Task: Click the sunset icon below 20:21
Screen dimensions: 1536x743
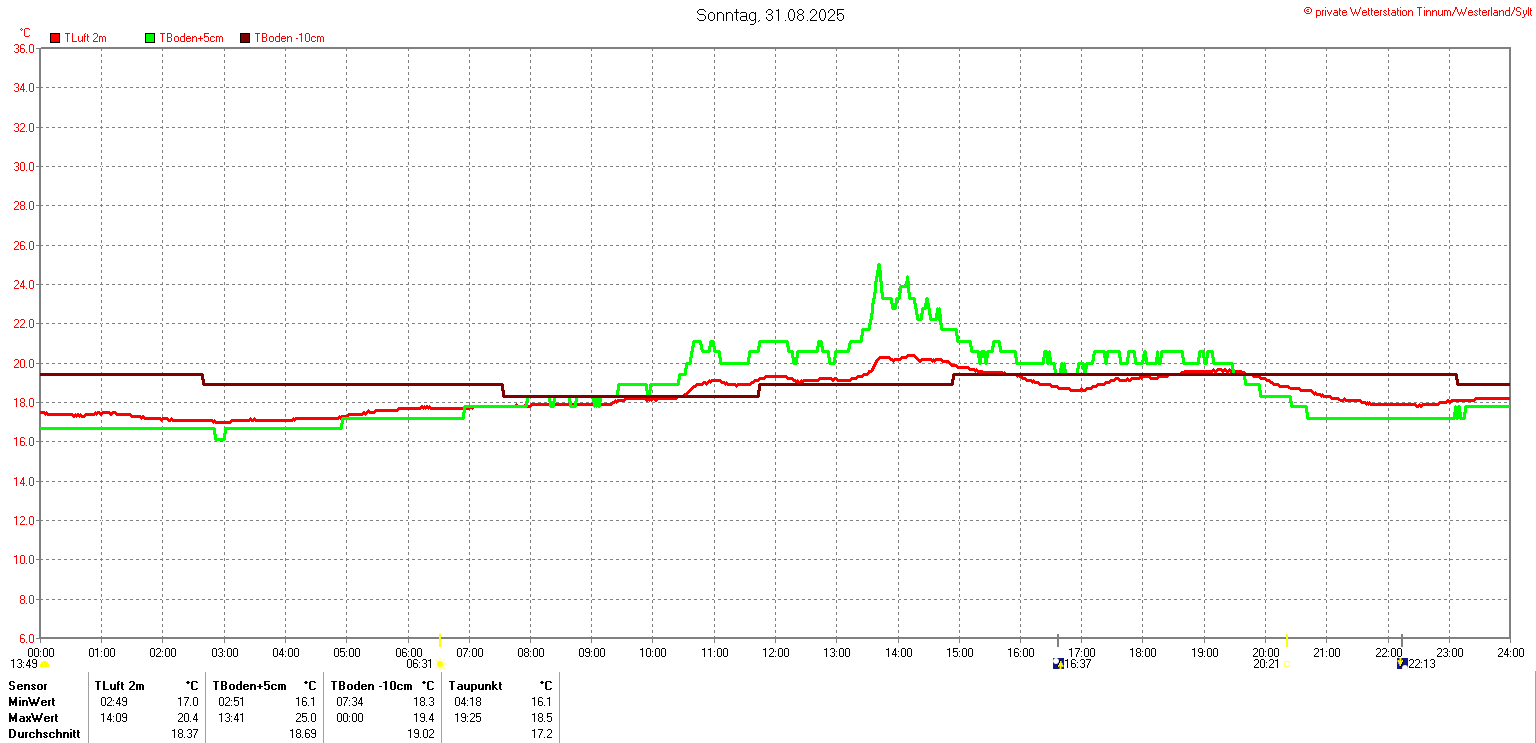Action: coord(1287,664)
